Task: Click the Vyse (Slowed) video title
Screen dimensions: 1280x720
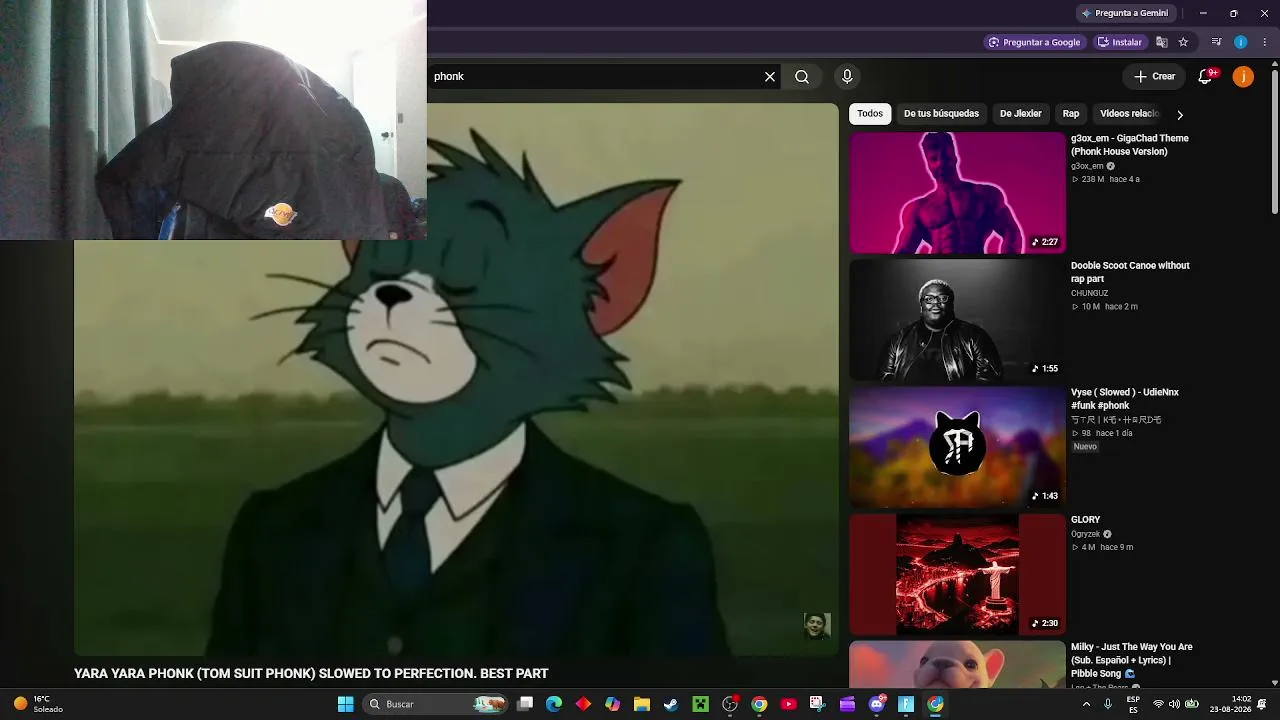Action: pyautogui.click(x=1125, y=399)
